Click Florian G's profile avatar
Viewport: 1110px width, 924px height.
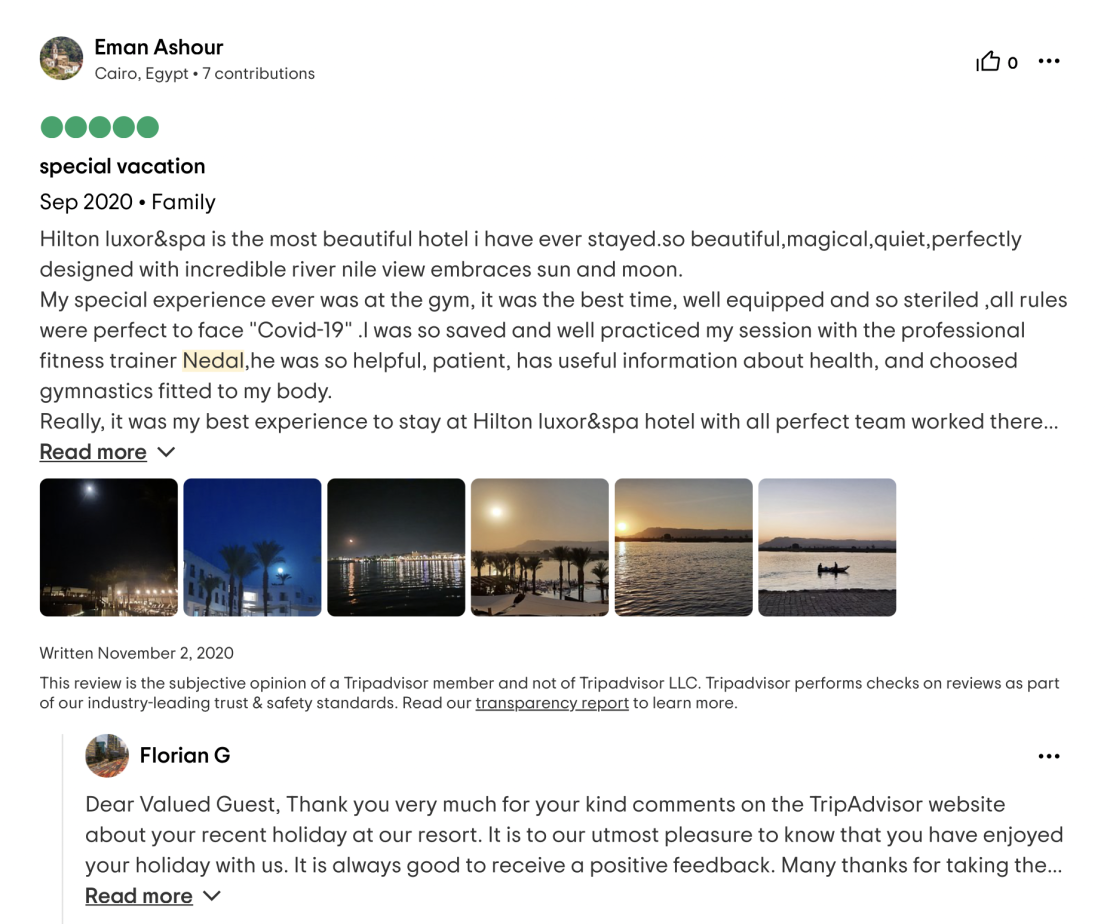(x=107, y=755)
